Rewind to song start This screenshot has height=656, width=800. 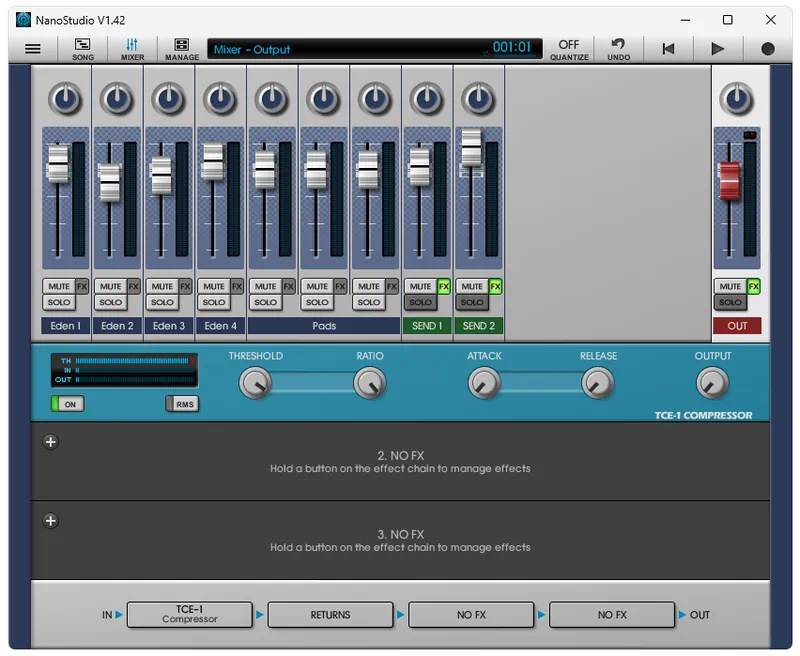668,49
